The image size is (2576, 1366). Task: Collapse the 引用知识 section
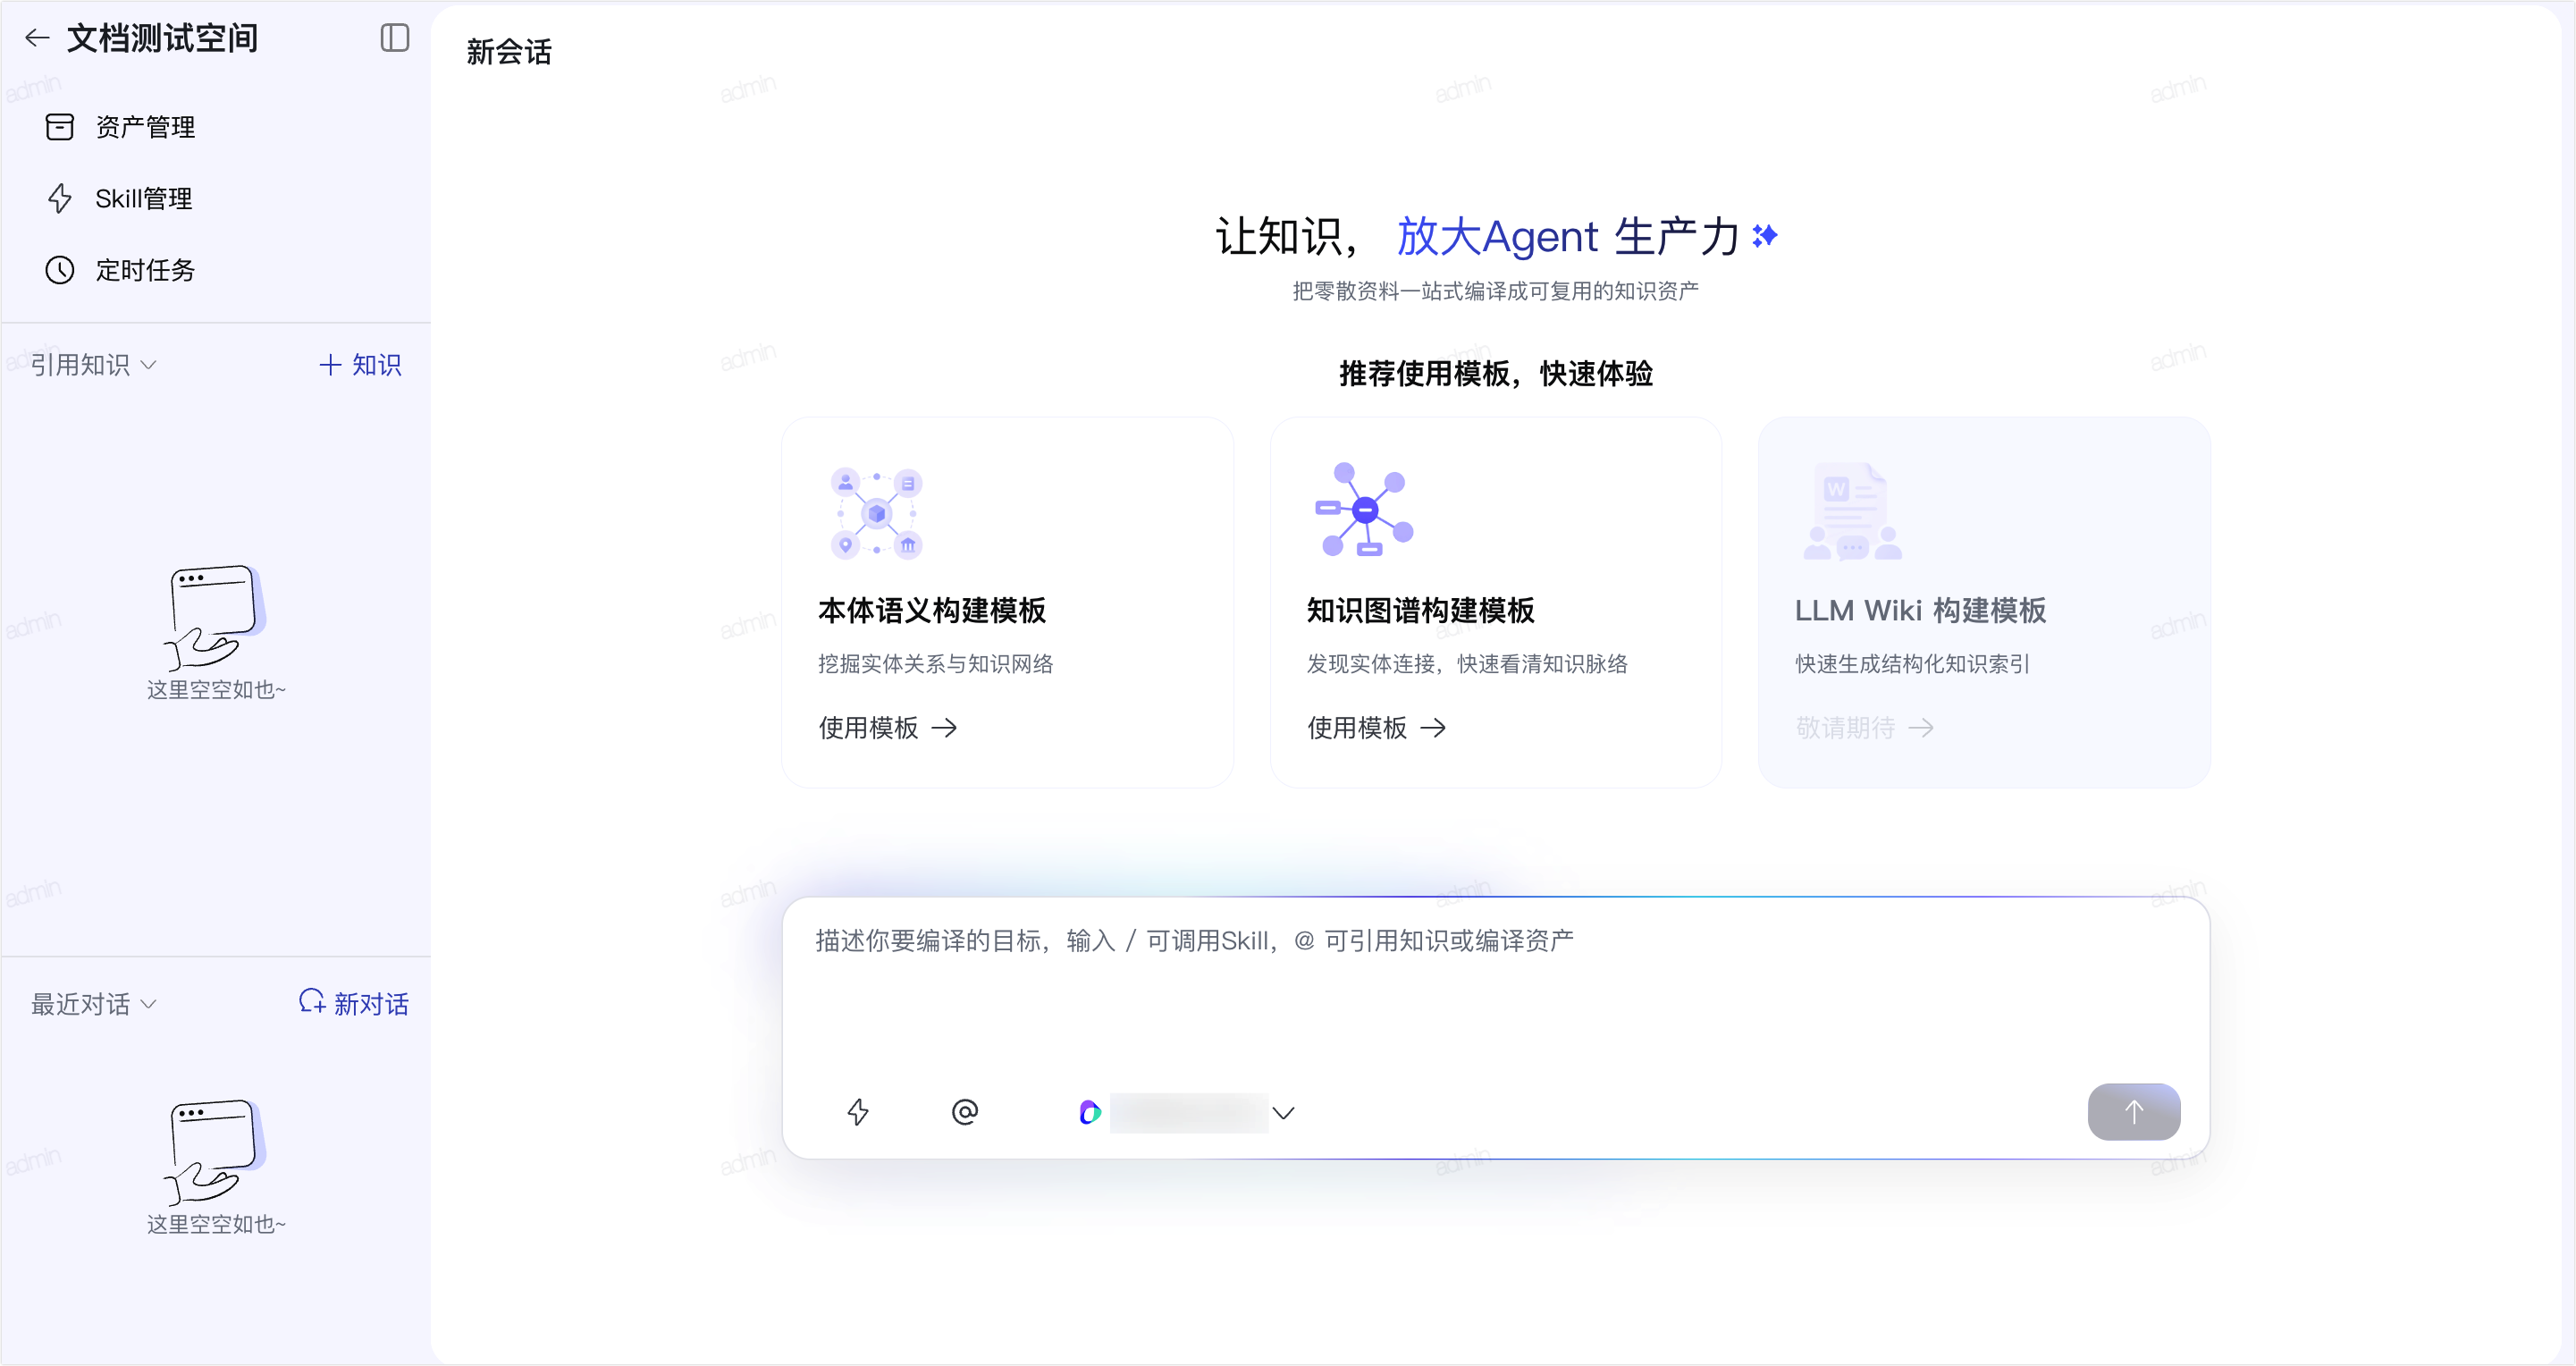tap(93, 365)
